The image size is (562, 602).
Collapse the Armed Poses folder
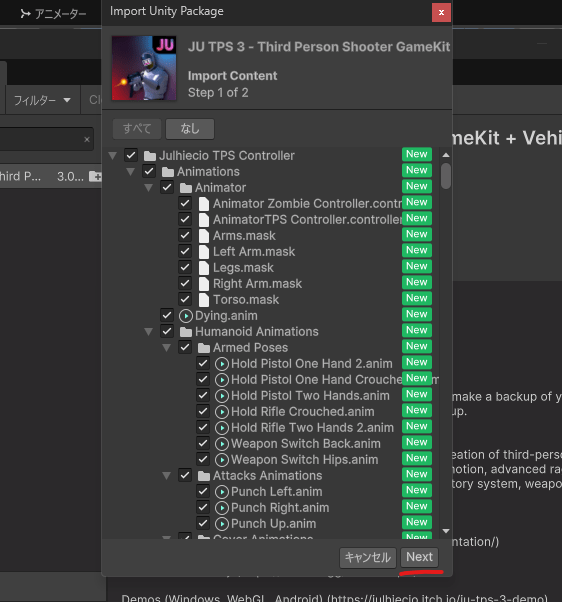coord(167,348)
